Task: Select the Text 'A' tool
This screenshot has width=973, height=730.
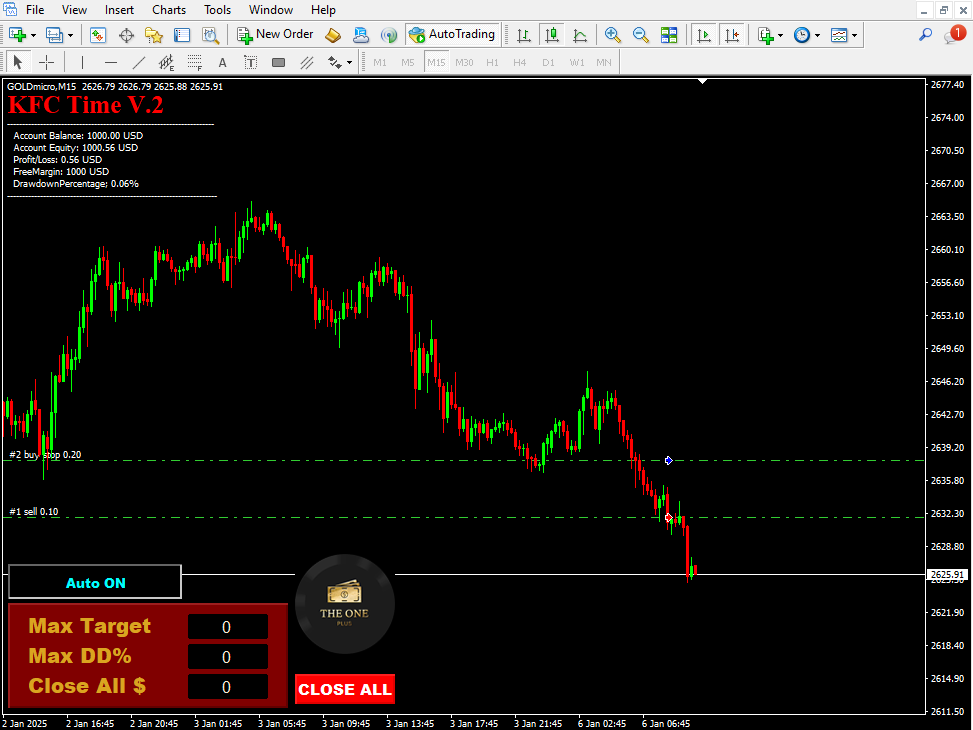Action: (222, 62)
